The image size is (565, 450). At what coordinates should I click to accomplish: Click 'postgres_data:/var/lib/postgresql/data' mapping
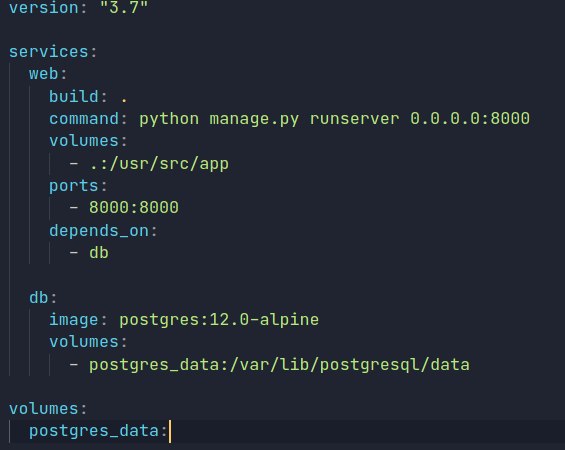(x=279, y=365)
